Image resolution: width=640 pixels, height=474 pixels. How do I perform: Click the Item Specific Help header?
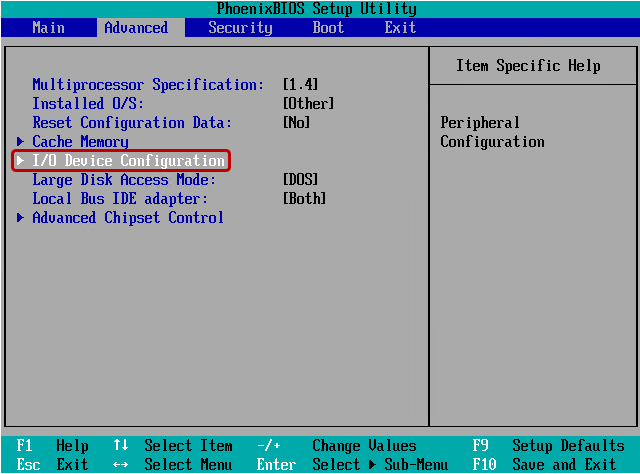click(528, 66)
